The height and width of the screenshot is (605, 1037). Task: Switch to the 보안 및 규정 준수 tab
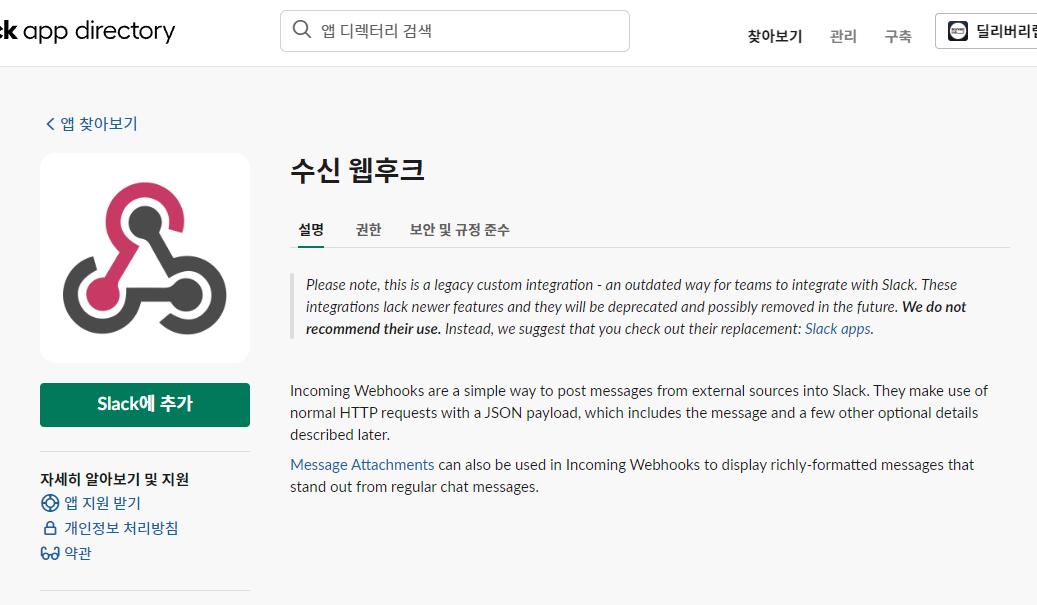[460, 230]
